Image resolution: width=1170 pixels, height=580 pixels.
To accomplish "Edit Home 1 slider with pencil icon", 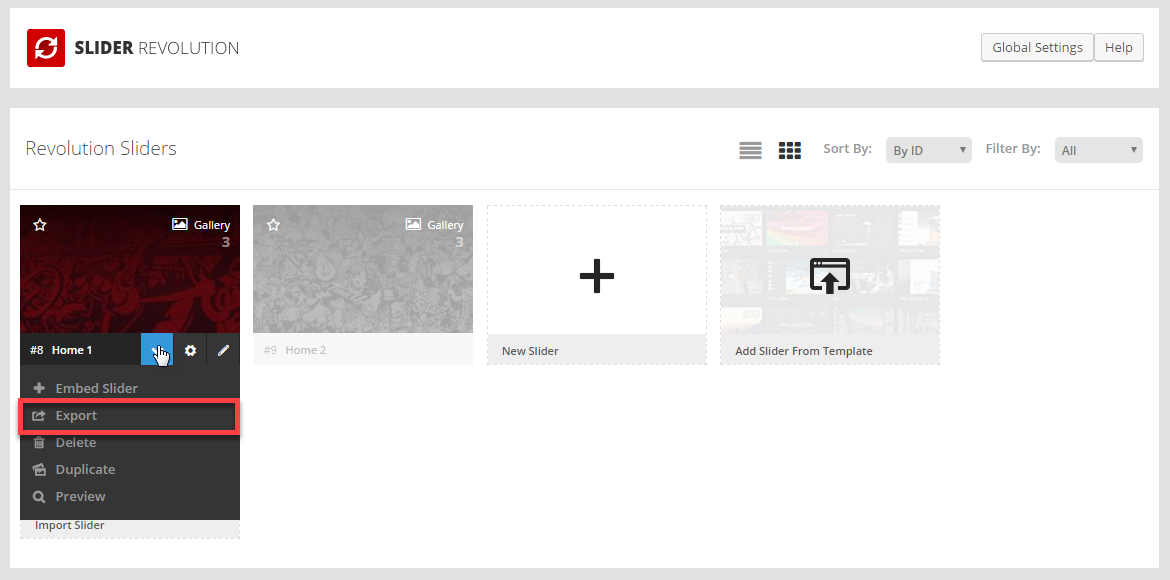I will 223,350.
